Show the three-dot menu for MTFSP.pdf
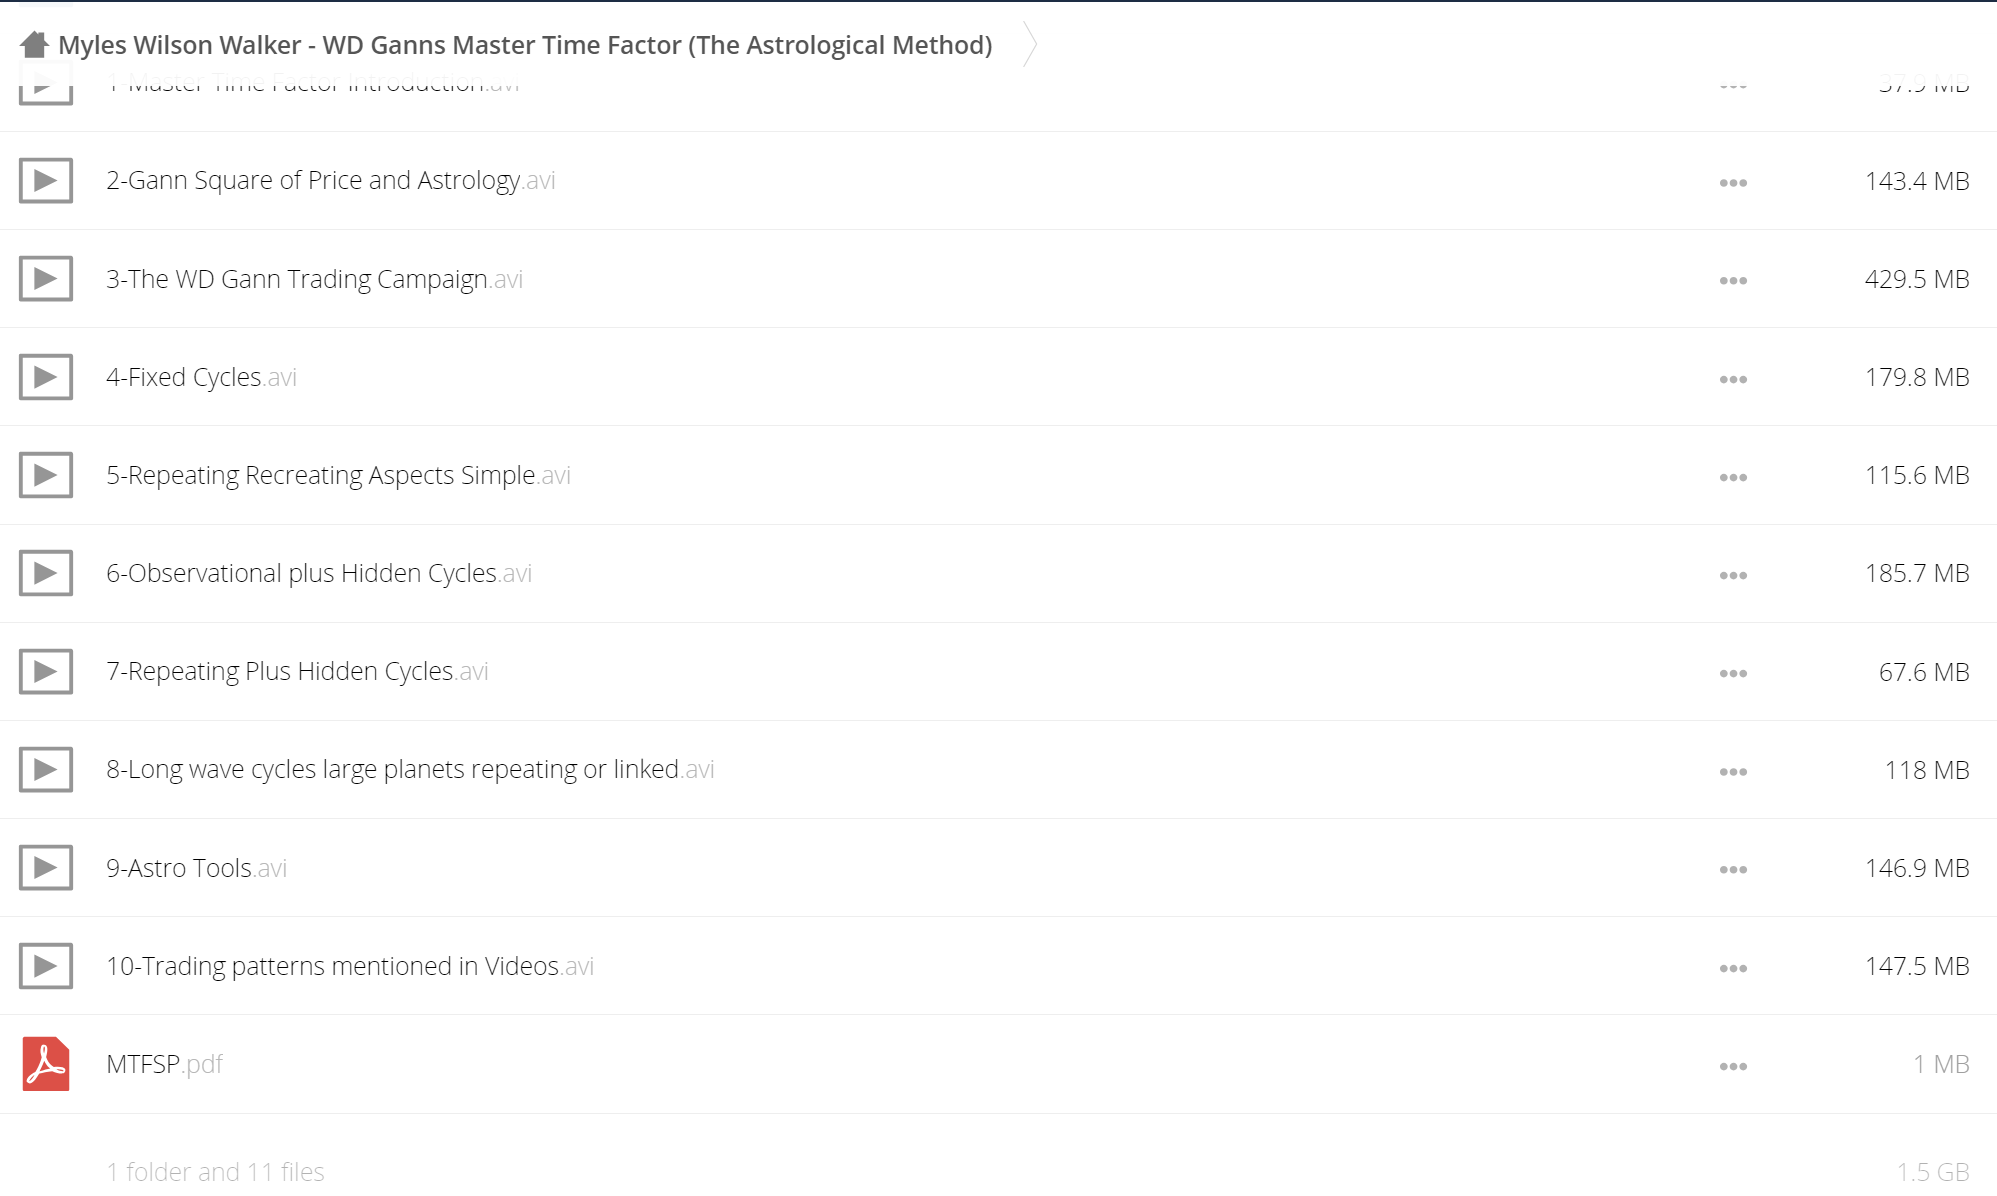This screenshot has width=1997, height=1196. point(1733,1066)
